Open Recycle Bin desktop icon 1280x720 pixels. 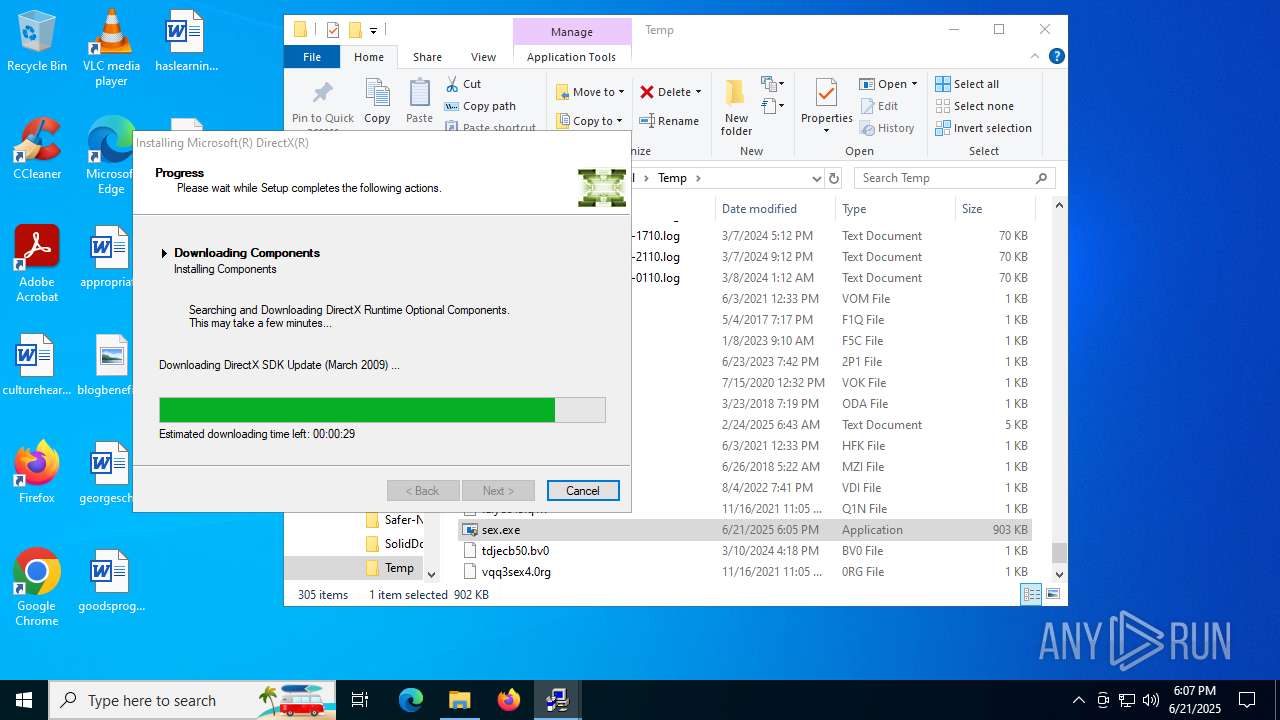[x=37, y=41]
